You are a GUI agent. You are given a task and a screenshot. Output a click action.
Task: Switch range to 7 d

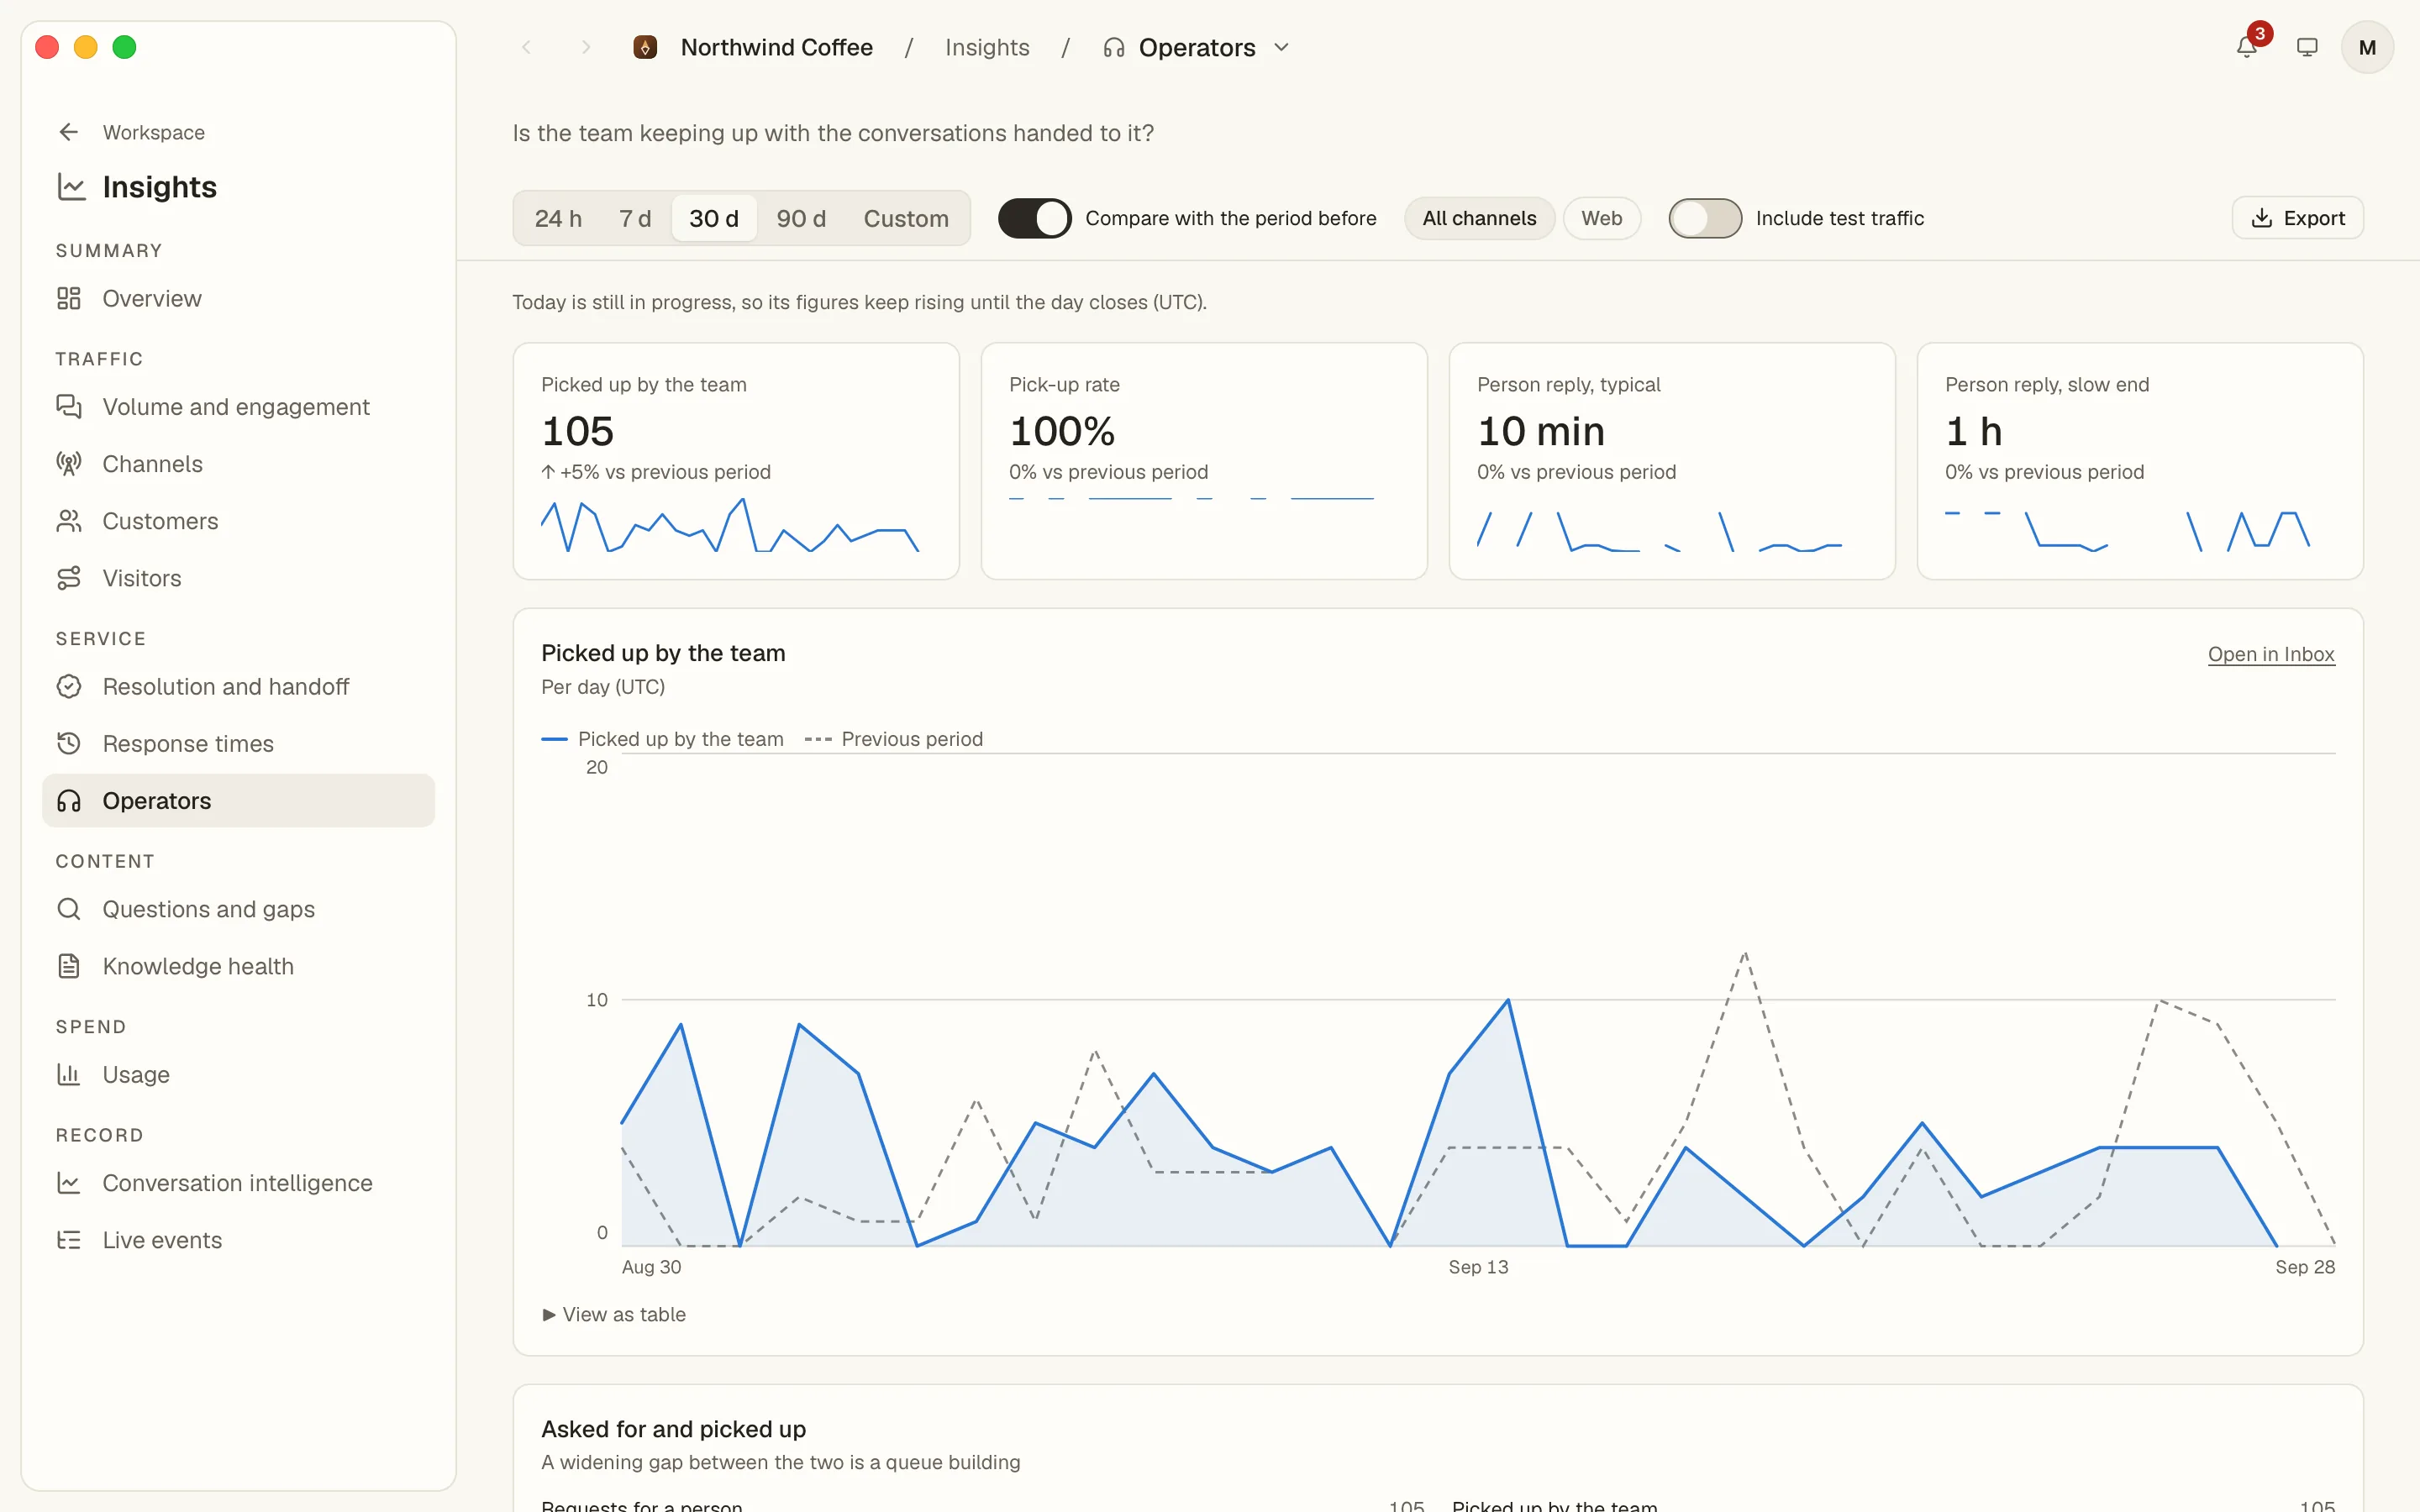click(x=635, y=218)
